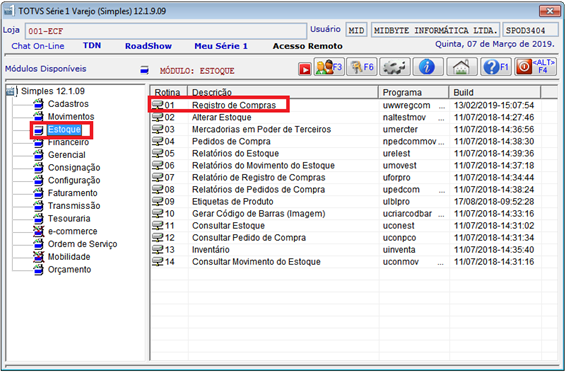Select the Tesouraria module
The width and height of the screenshot is (566, 373).
[69, 219]
